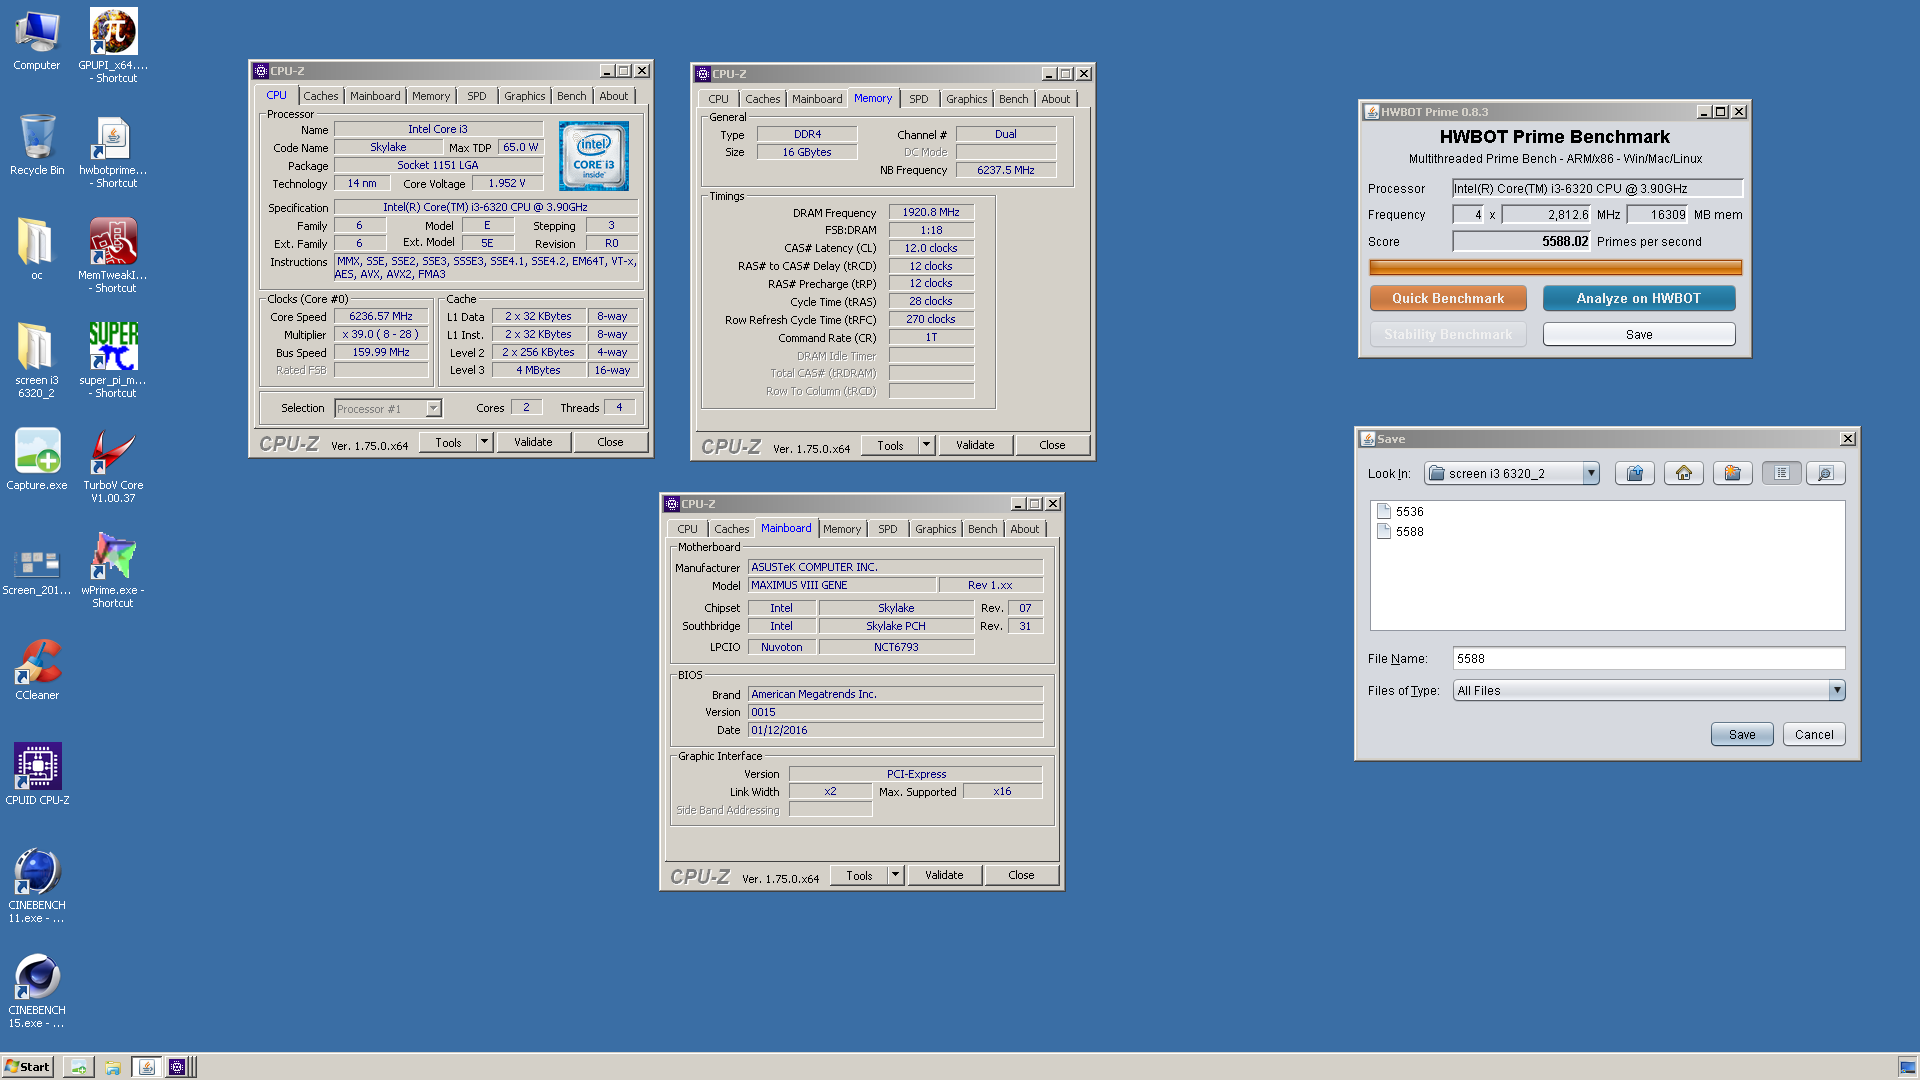The image size is (1920, 1080).
Task: Open About tab in Memory window
Action: click(1055, 99)
